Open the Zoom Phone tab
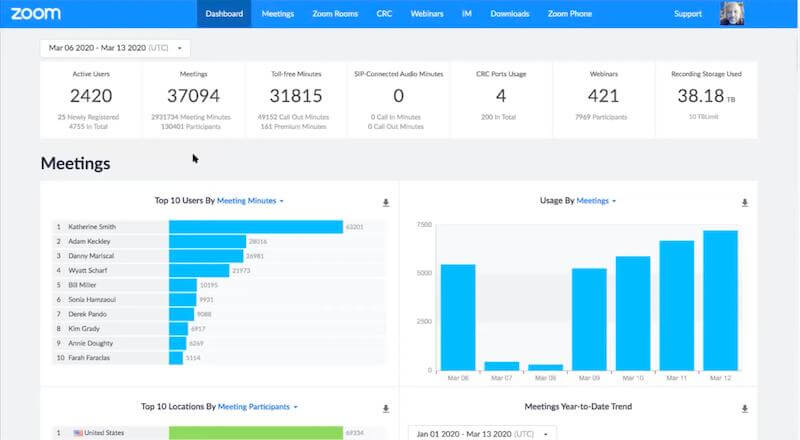800x440 pixels. coord(570,14)
